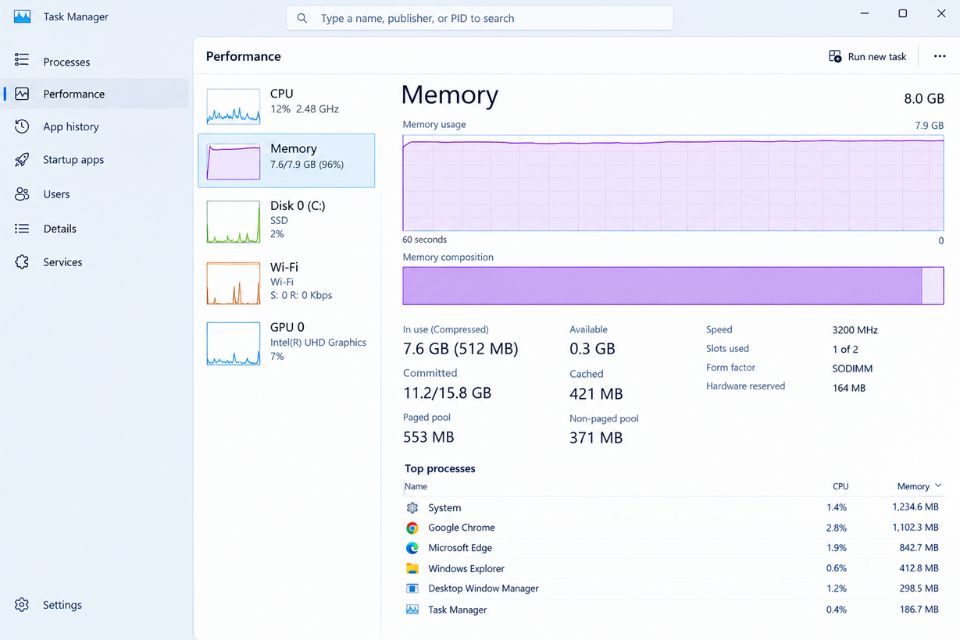Select the GPU 0 graph thumbnail

point(233,344)
